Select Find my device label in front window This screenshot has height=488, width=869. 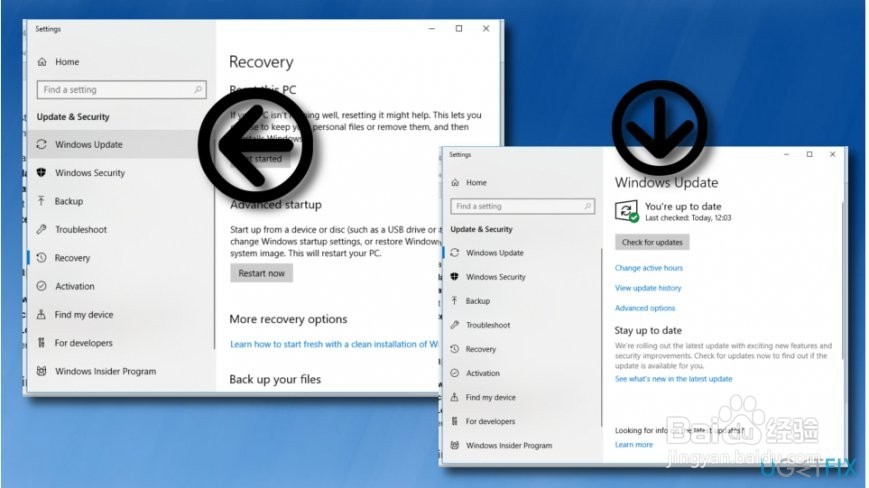pyautogui.click(x=490, y=397)
